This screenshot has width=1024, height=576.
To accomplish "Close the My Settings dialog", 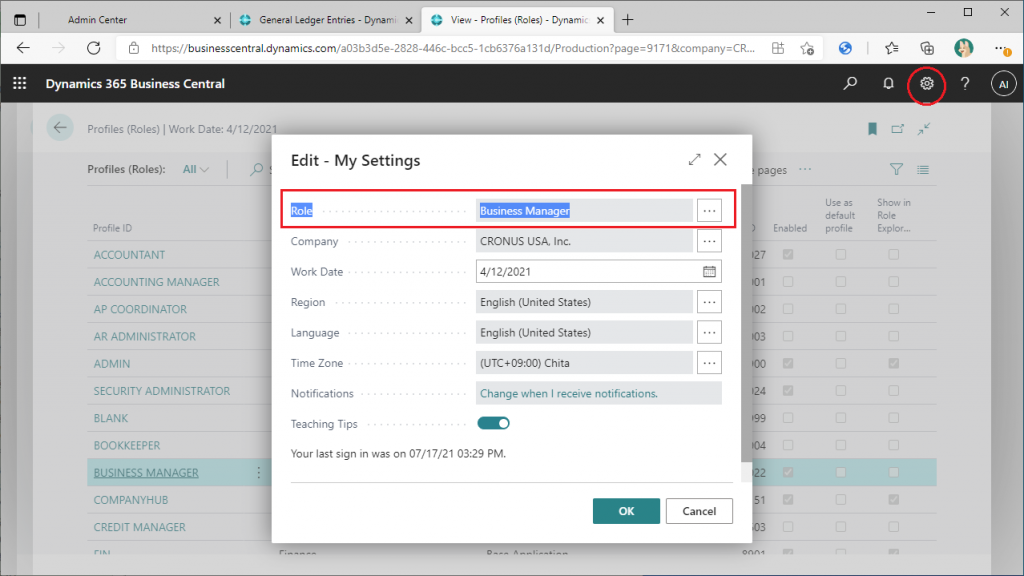I will tap(720, 159).
